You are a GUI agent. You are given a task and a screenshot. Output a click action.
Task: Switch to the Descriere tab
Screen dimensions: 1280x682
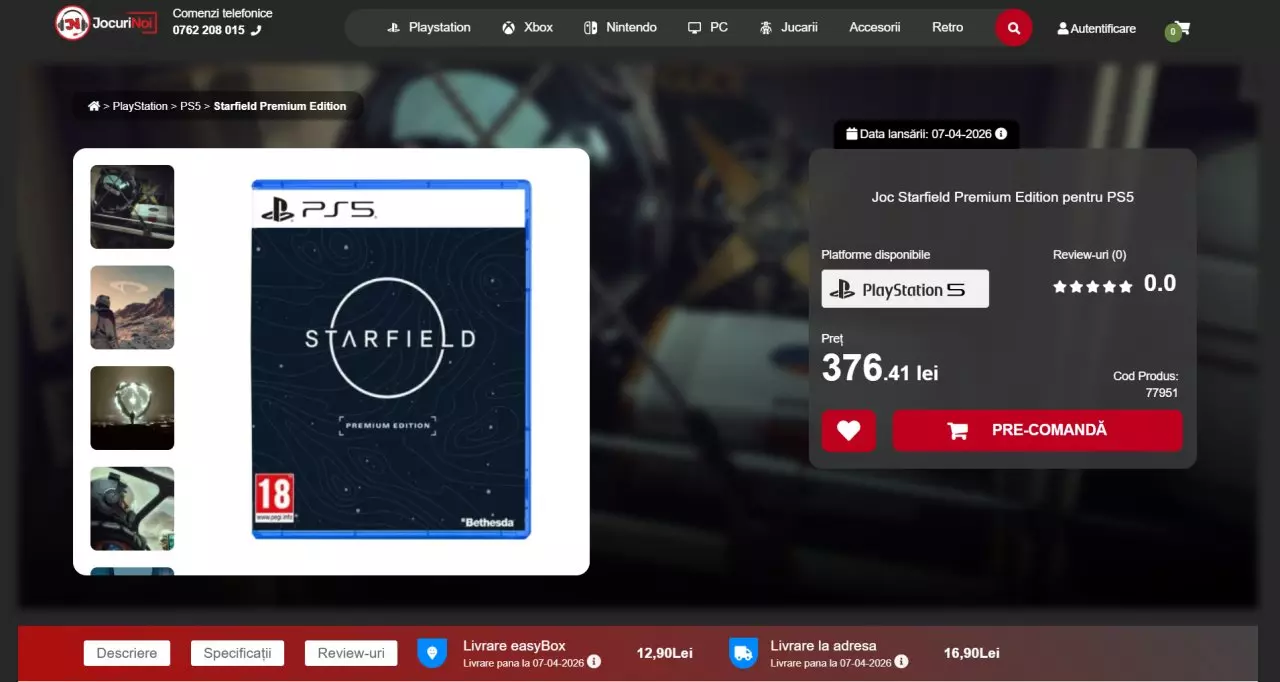(127, 653)
